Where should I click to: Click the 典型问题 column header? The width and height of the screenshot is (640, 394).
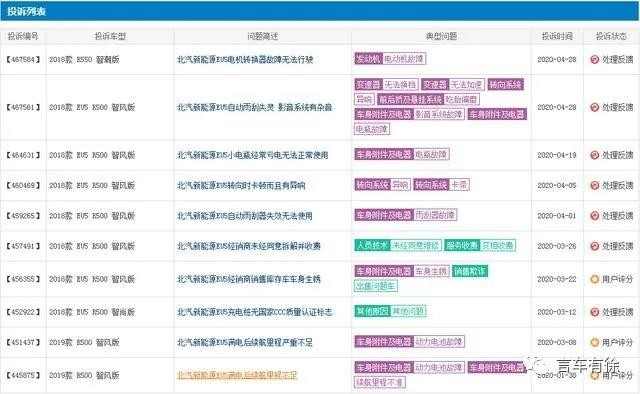(x=441, y=36)
